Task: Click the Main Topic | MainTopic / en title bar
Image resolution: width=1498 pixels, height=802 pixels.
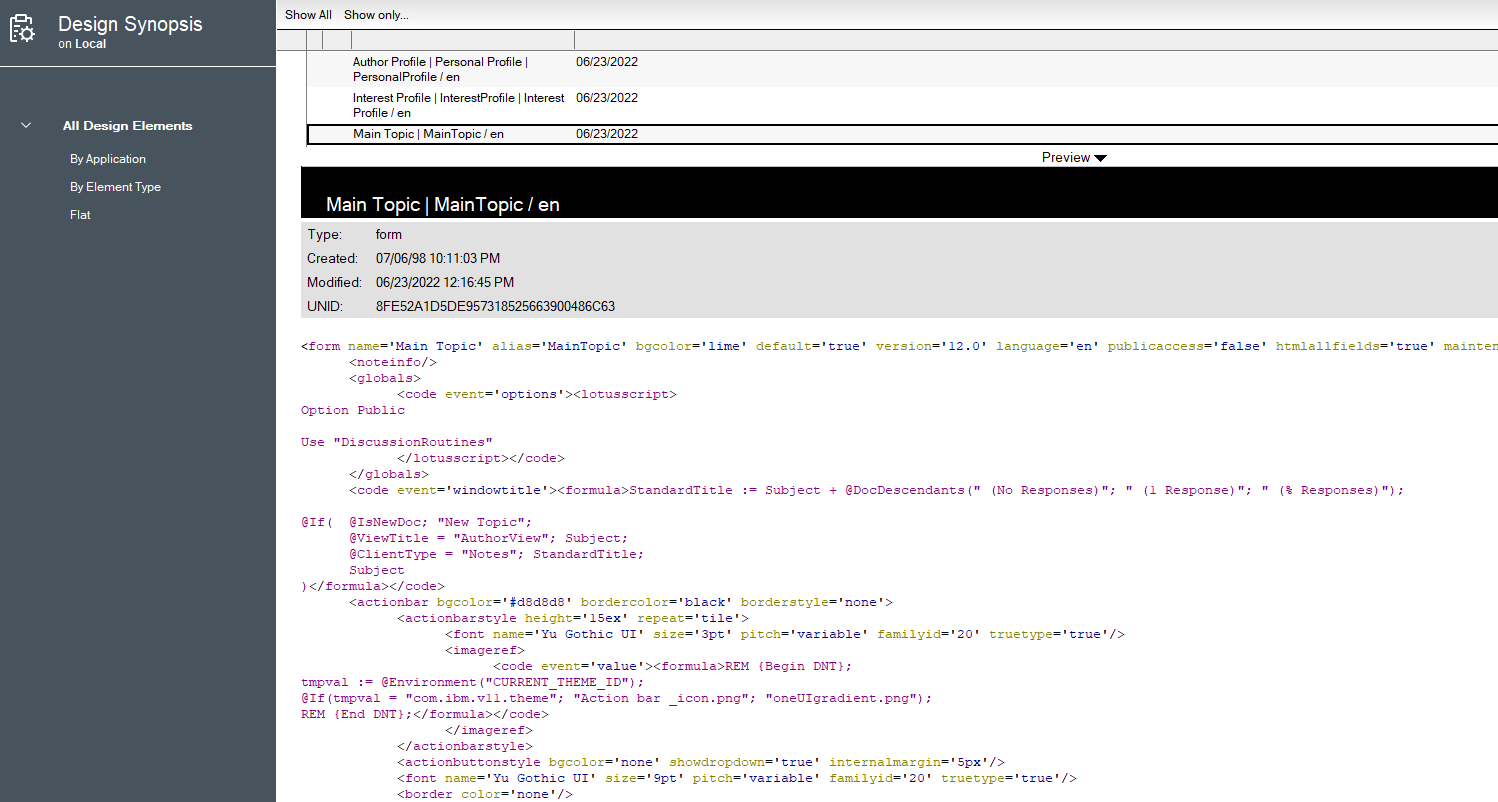Action: point(442,203)
